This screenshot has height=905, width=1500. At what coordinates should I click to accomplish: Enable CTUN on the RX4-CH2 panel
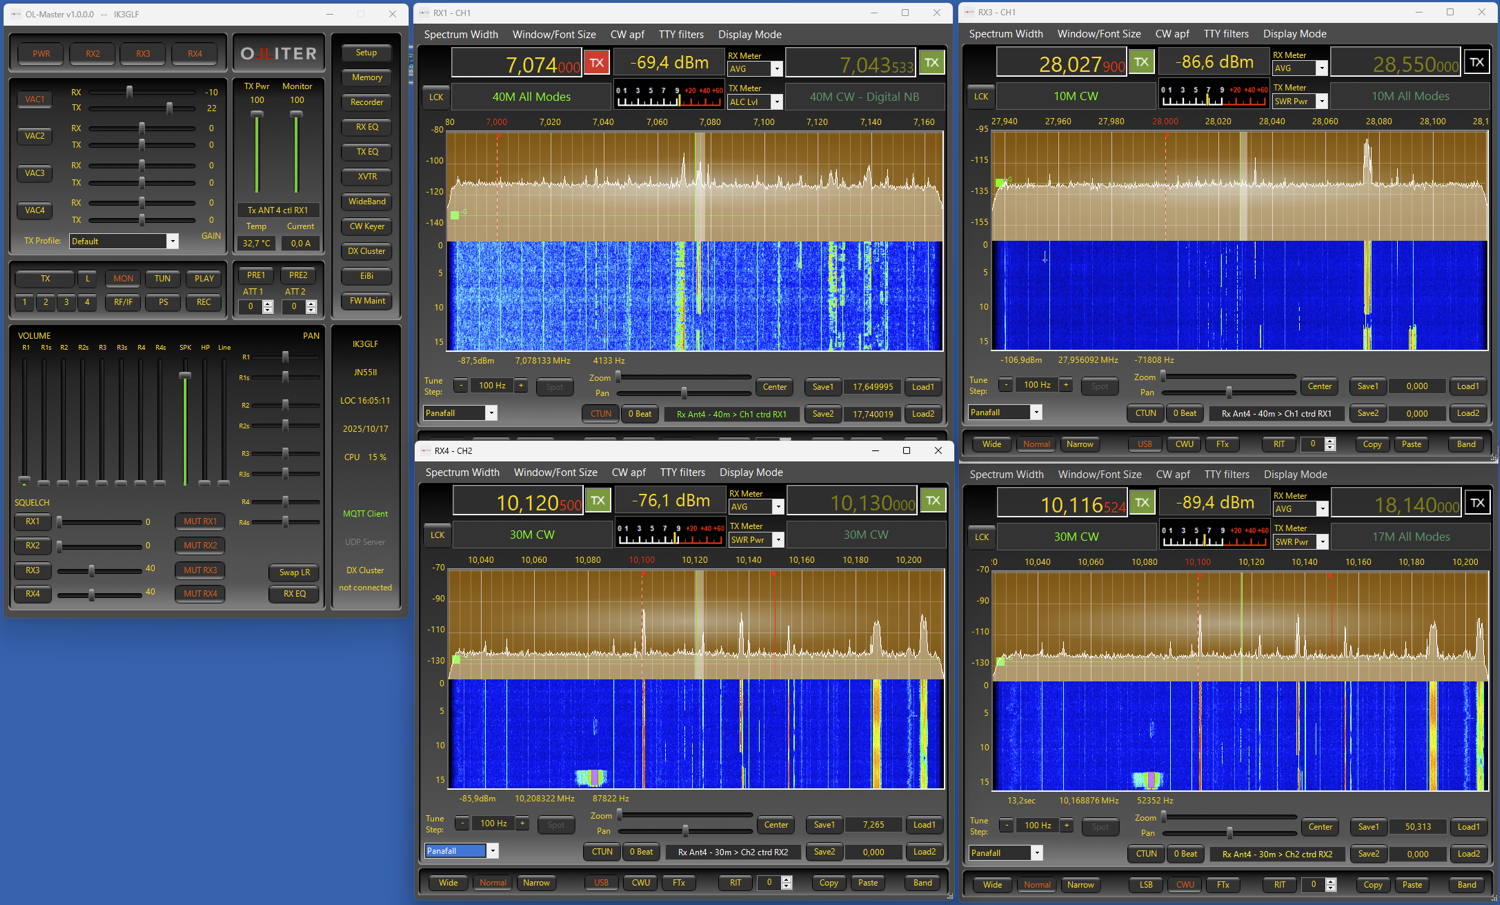click(601, 852)
